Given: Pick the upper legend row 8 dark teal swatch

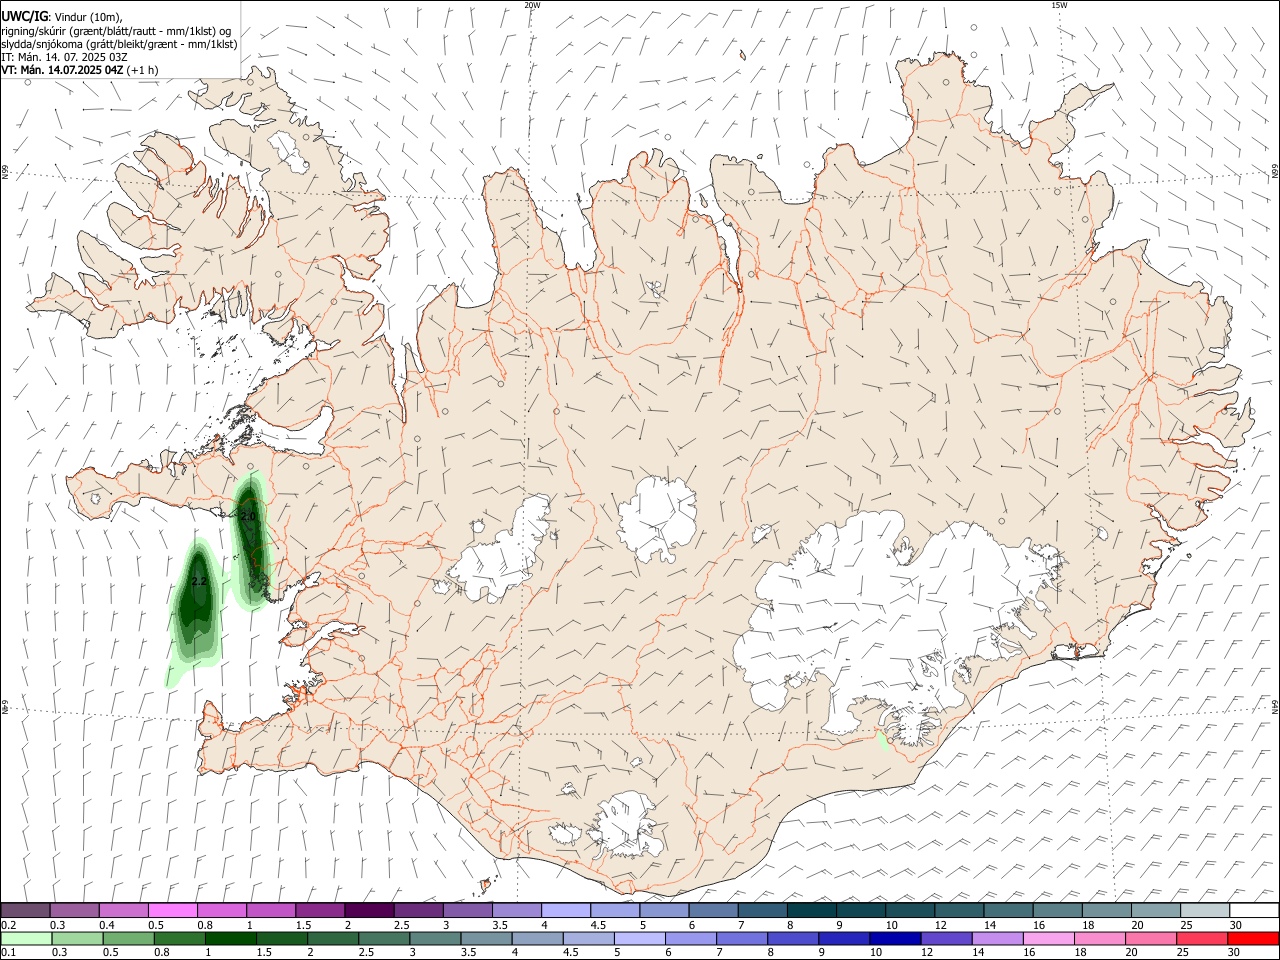Looking at the screenshot, I should [x=812, y=910].
